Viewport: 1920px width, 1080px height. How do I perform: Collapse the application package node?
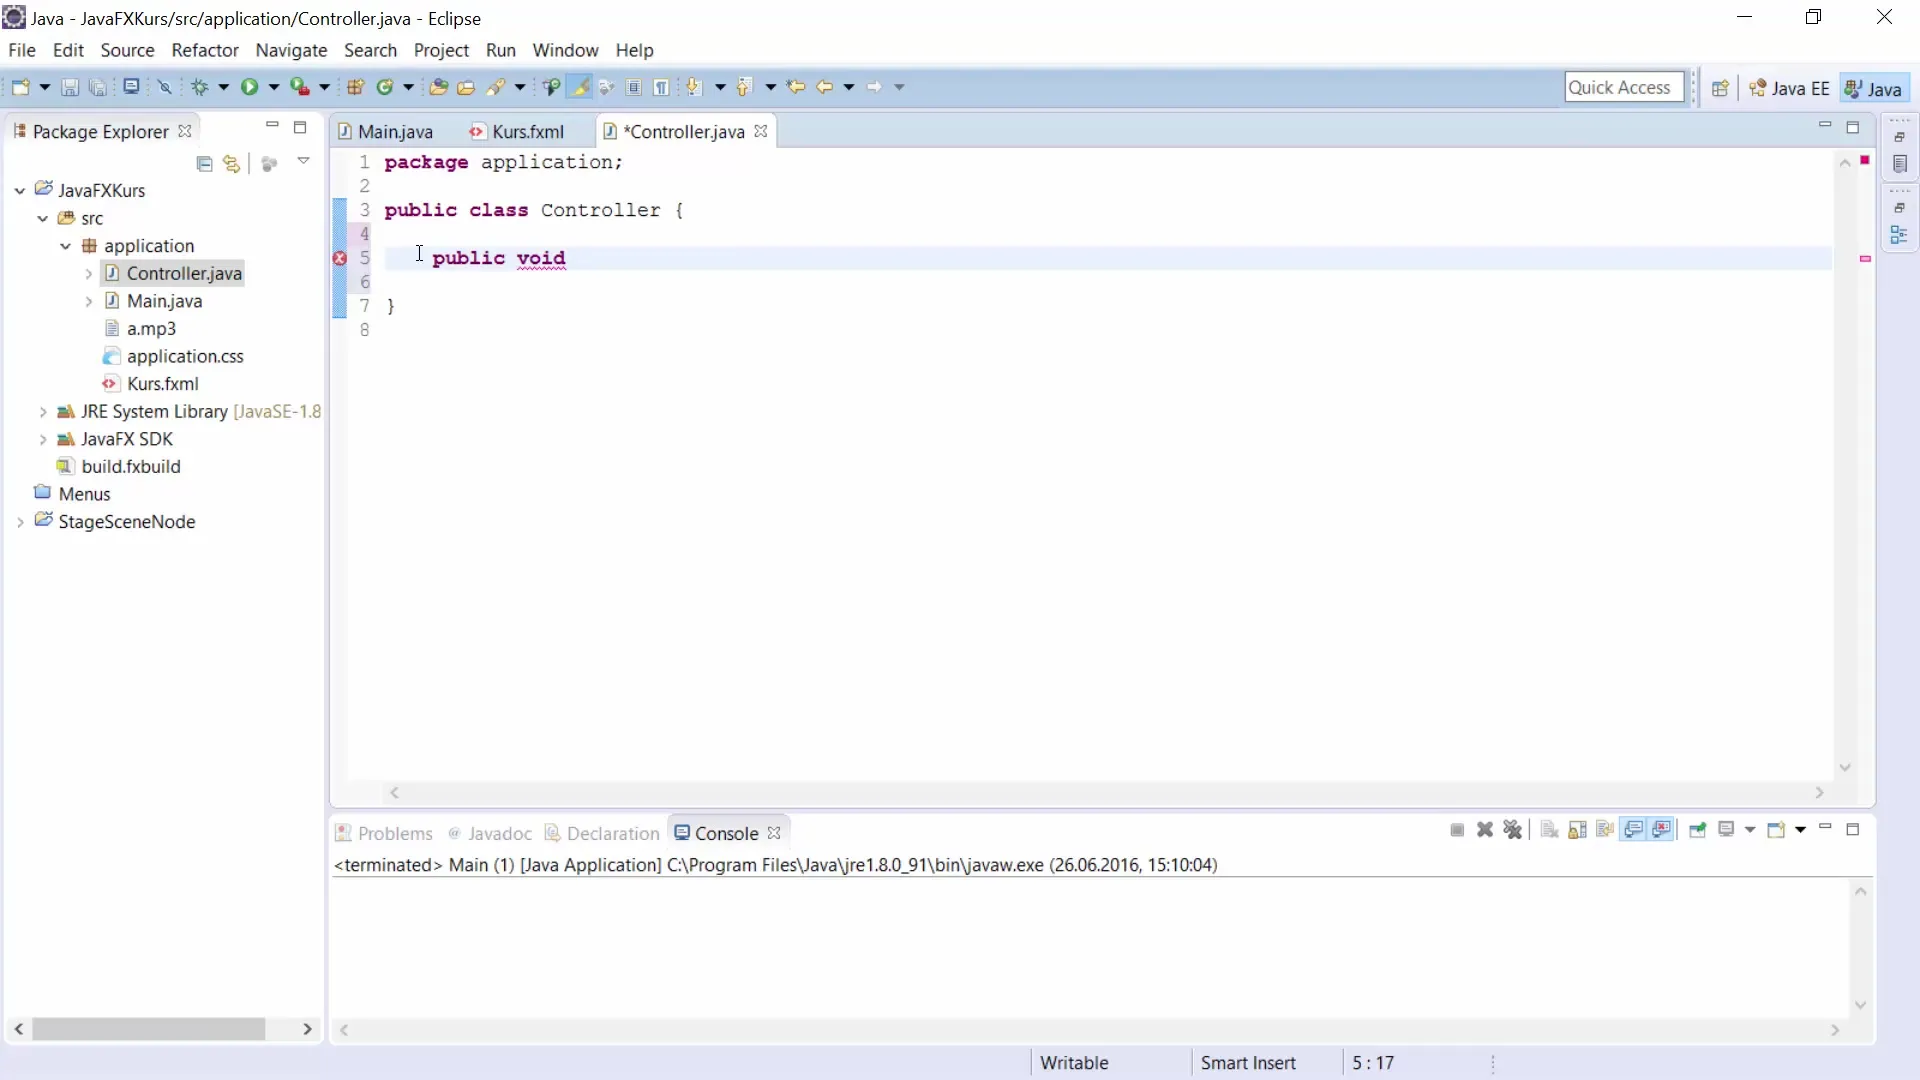[x=65, y=246]
